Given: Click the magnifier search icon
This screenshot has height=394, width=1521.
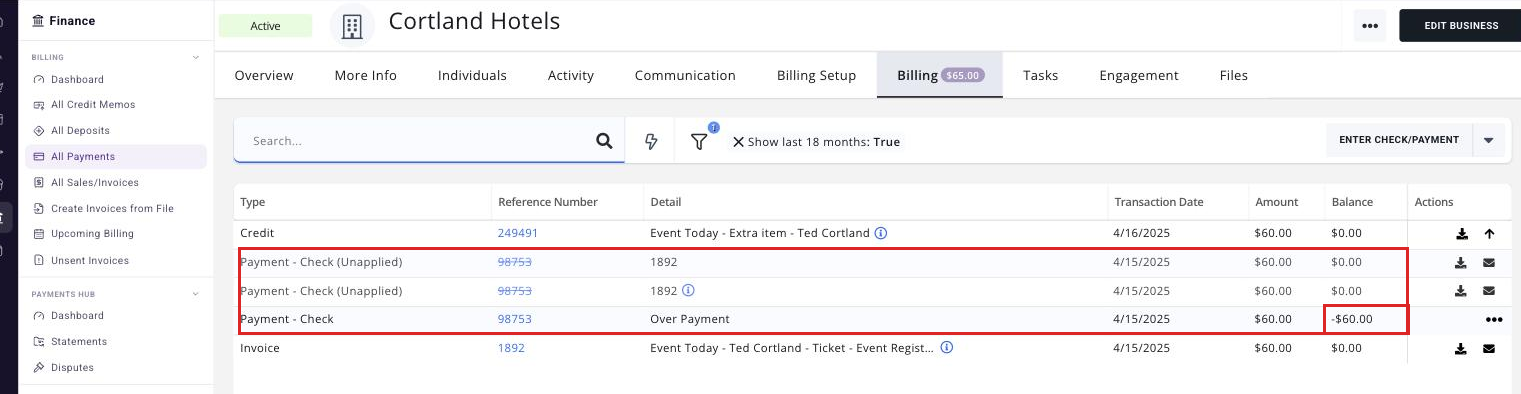Looking at the screenshot, I should [604, 141].
